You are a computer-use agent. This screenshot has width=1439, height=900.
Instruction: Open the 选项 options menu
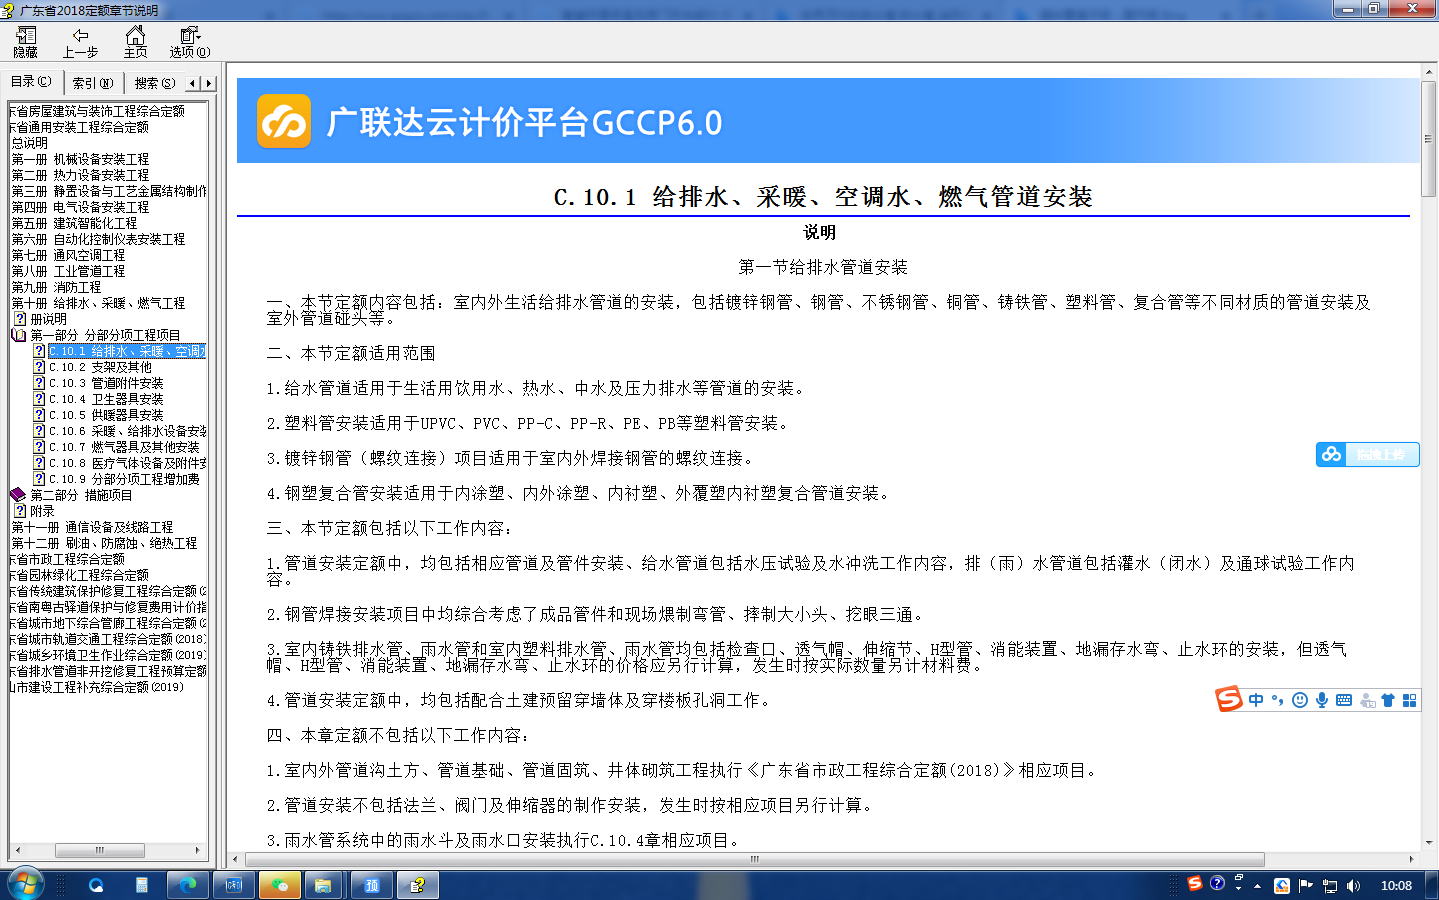[190, 43]
